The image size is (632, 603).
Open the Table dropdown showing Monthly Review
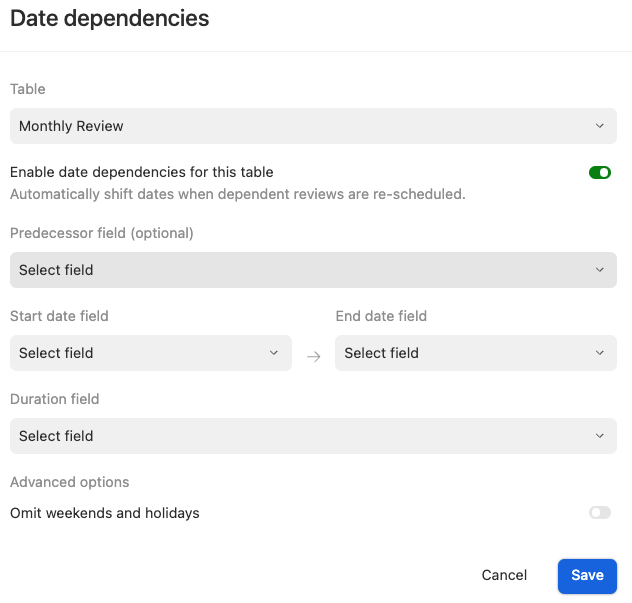(300, 126)
